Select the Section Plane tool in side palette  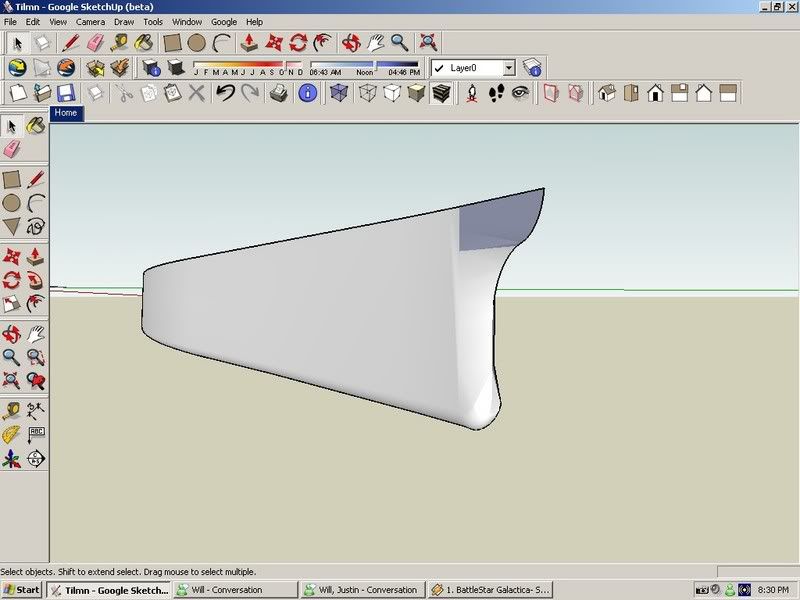point(36,459)
